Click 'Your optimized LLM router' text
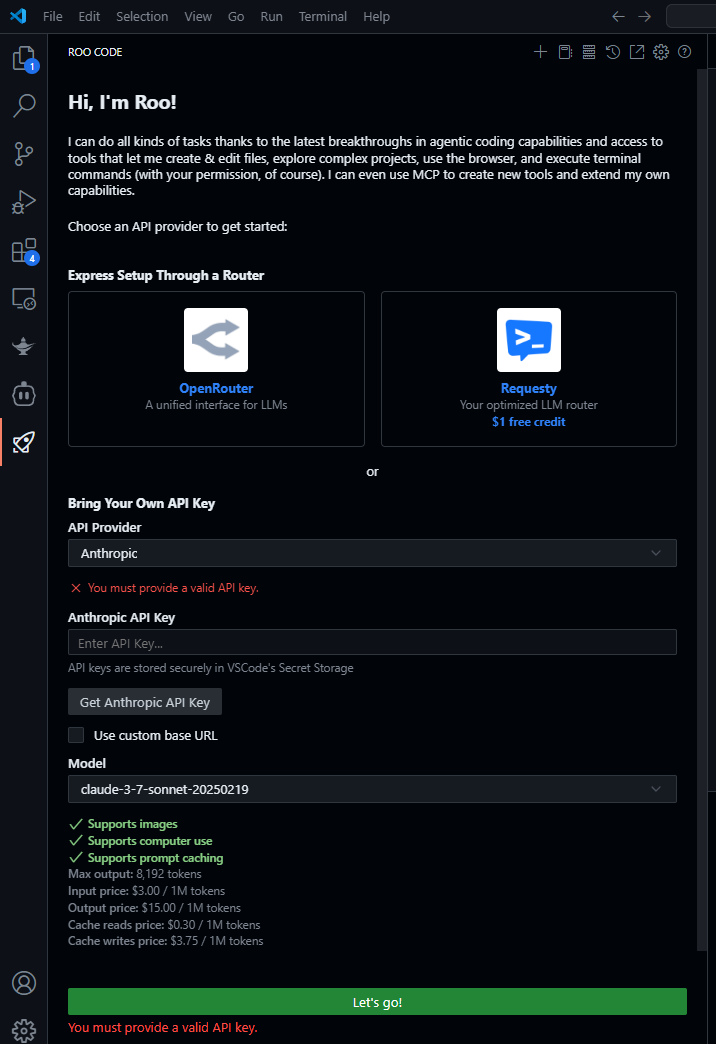This screenshot has height=1044, width=716. pyautogui.click(x=529, y=405)
